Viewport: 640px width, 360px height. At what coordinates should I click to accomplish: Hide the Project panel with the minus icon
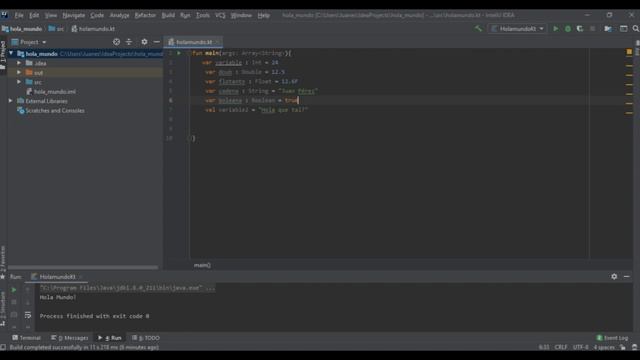pos(157,42)
